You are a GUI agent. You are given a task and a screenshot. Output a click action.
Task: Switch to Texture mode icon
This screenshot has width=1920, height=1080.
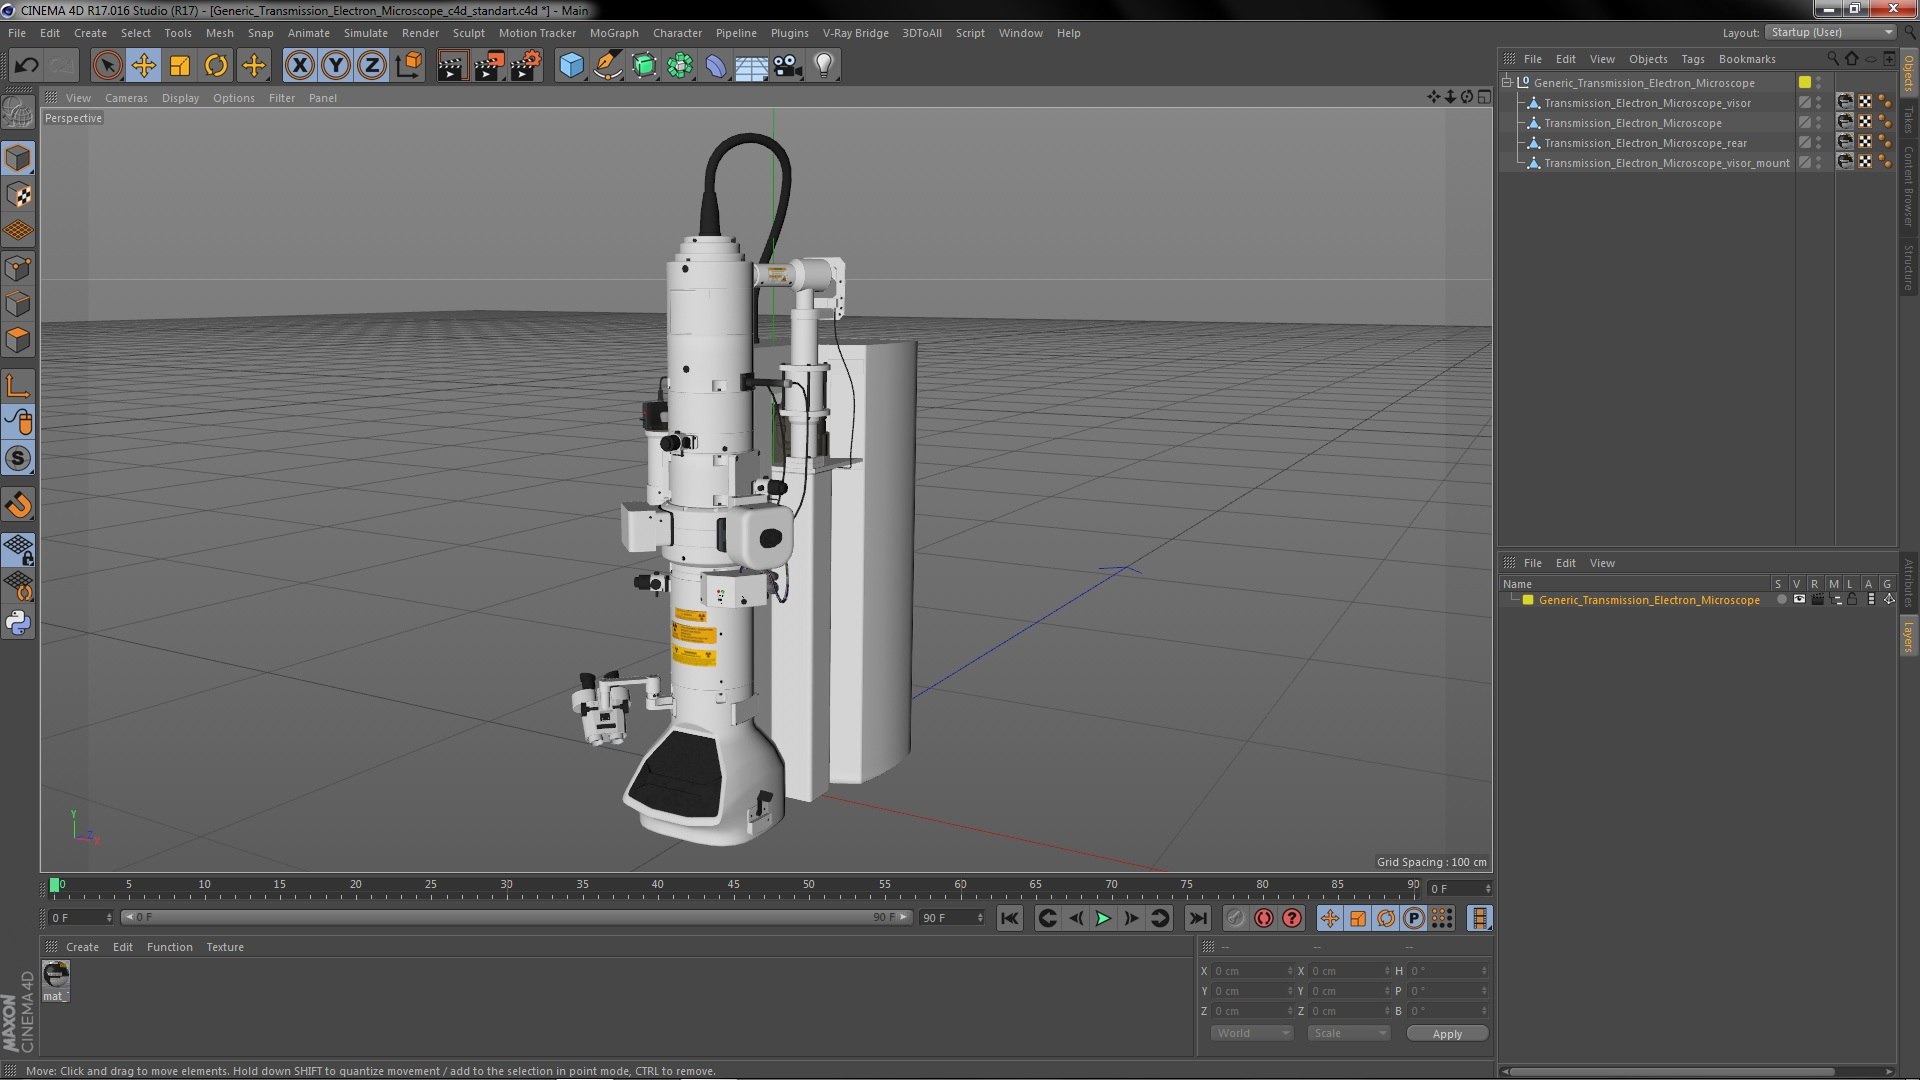[18, 195]
